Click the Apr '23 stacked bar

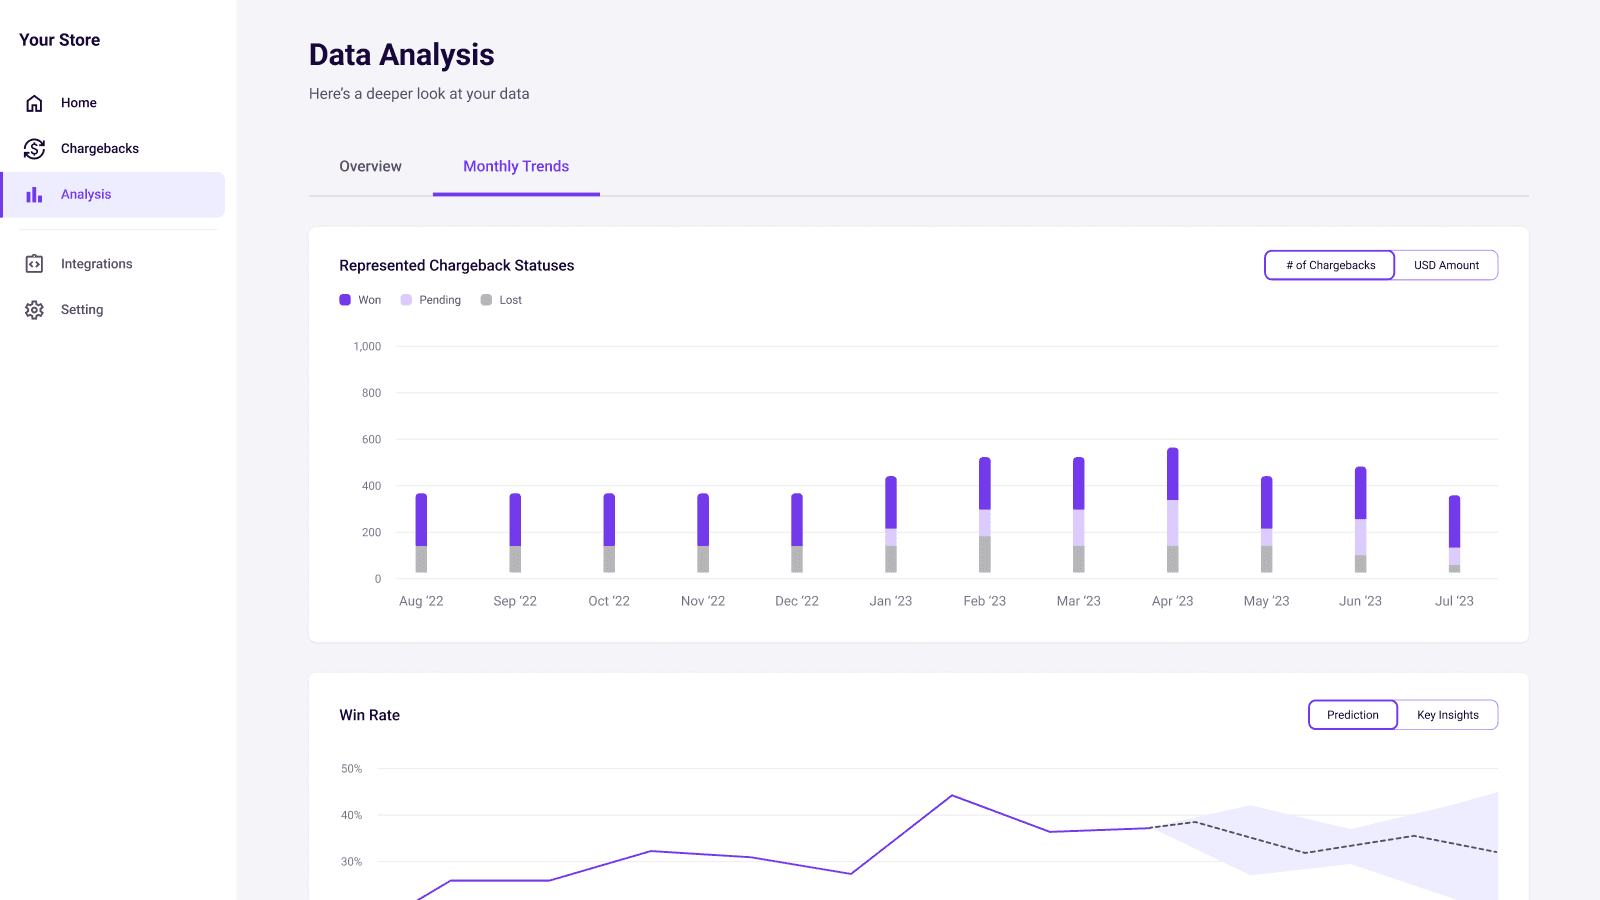pyautogui.click(x=1172, y=510)
